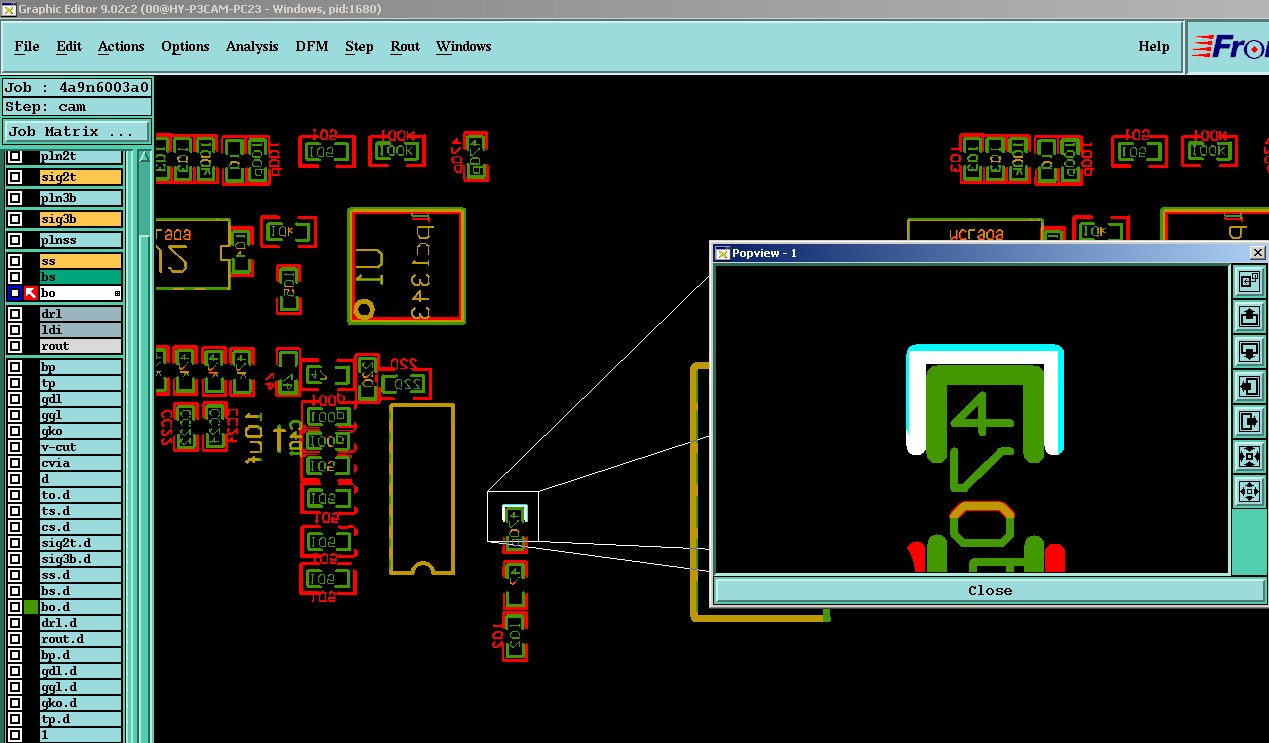Click Close button in Popview window
Image resolution: width=1269 pixels, height=743 pixels.
click(990, 590)
